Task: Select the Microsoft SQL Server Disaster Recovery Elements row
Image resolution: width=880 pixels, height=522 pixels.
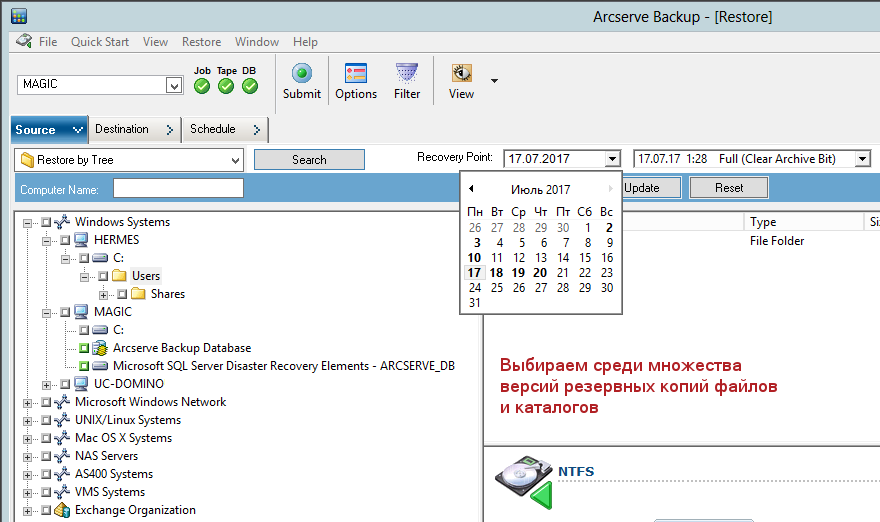Action: tap(283, 366)
